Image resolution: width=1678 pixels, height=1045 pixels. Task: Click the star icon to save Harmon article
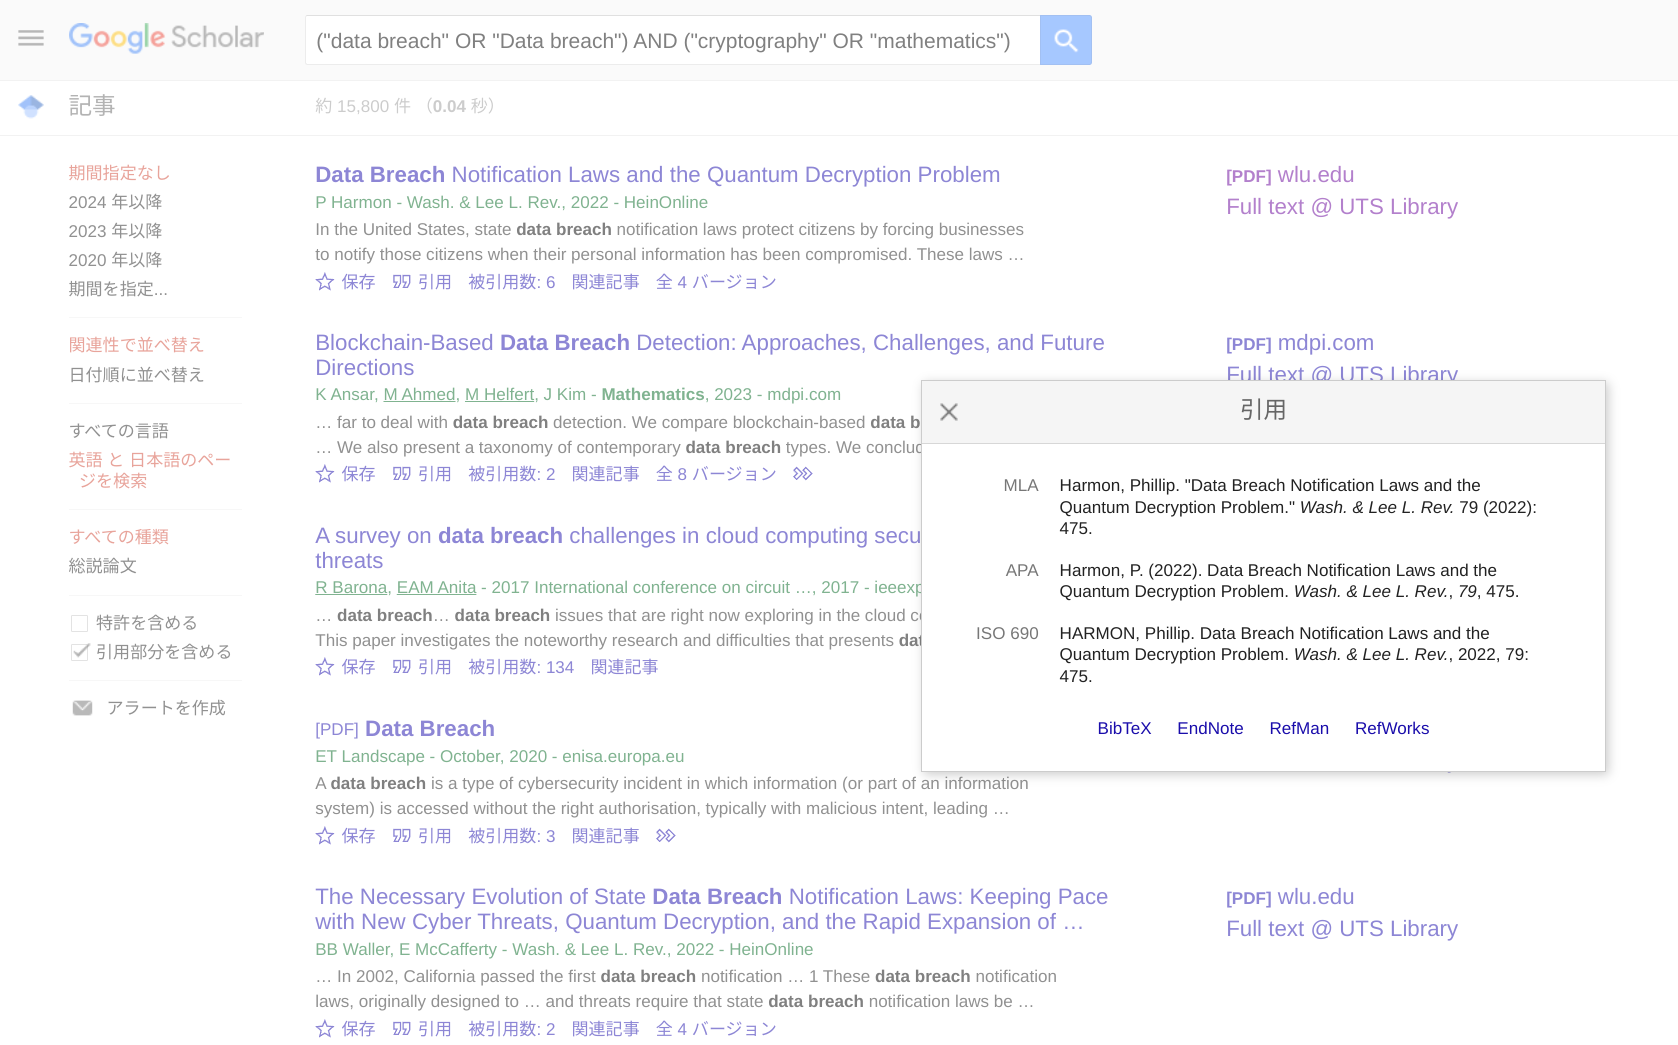pyautogui.click(x=325, y=282)
